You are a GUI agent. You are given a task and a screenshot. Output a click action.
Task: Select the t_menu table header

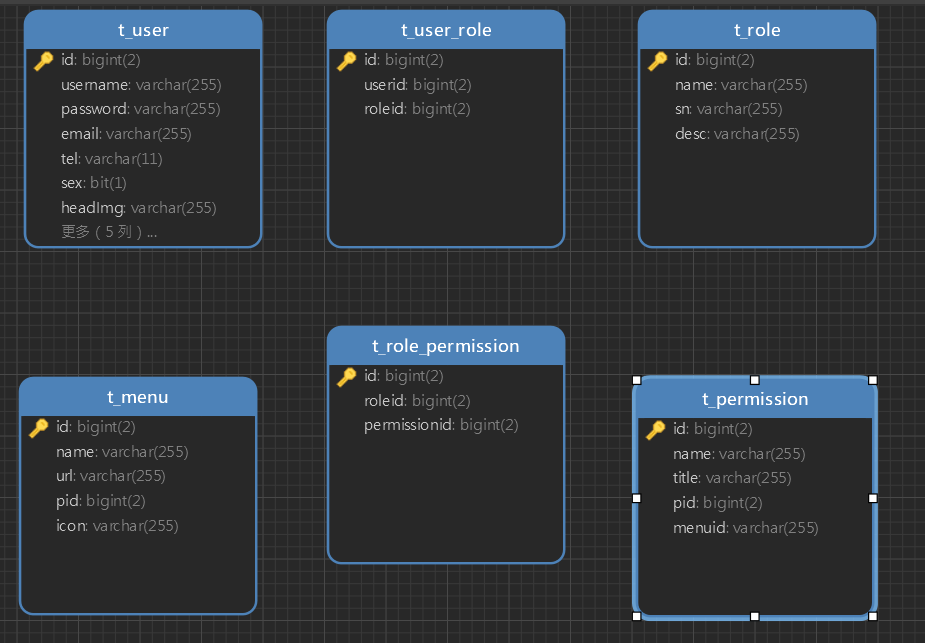point(138,397)
